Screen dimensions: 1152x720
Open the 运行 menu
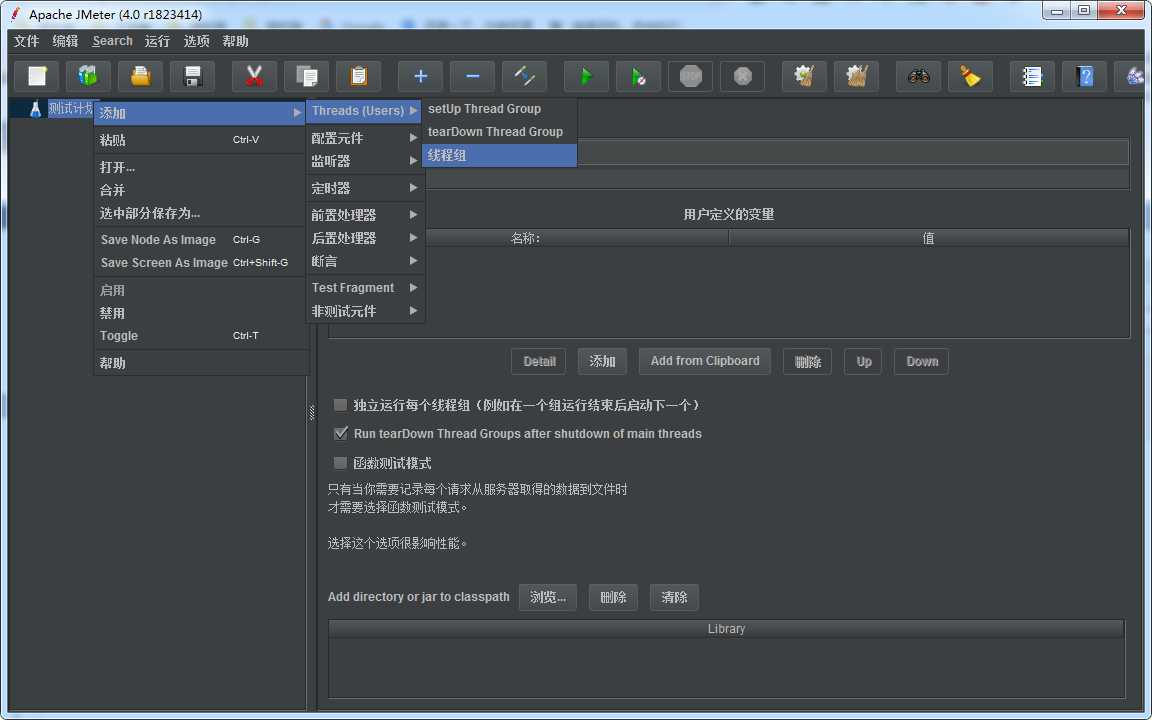coord(157,41)
